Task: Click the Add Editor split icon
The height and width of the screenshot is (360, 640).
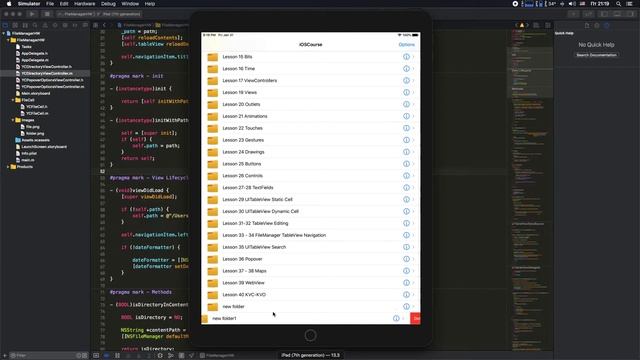Action: pyautogui.click(x=548, y=25)
